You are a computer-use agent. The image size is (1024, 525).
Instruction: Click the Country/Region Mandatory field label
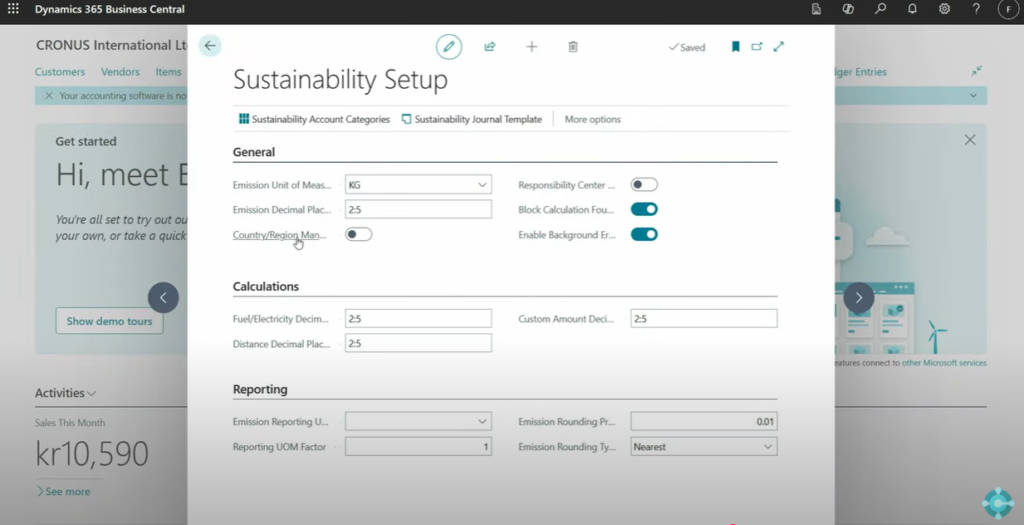coord(280,235)
